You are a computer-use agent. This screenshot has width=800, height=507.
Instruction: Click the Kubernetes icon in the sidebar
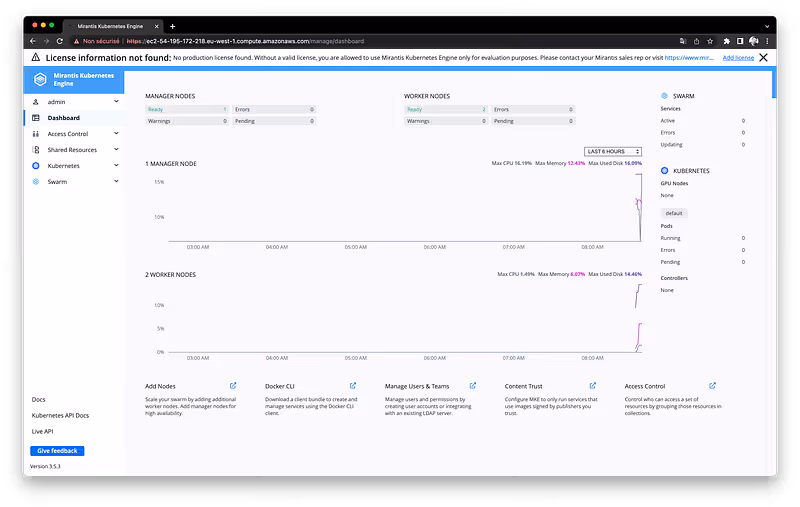pos(36,165)
